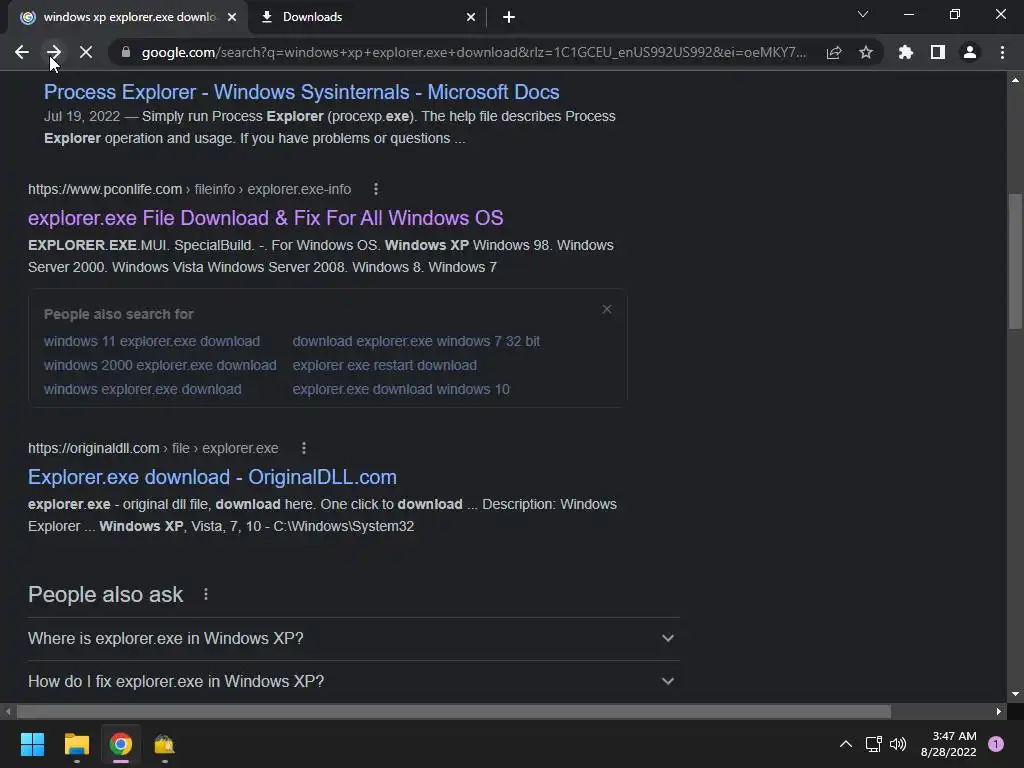
Task: Open People also ask options menu
Action: (206, 594)
